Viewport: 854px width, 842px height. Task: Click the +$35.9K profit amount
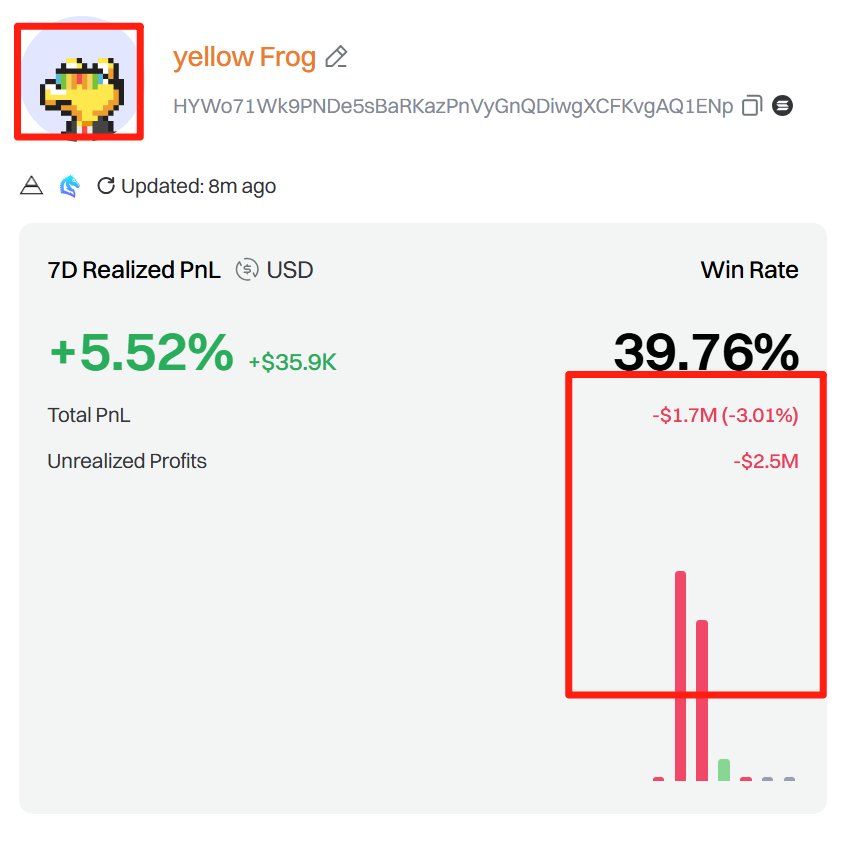(x=293, y=362)
